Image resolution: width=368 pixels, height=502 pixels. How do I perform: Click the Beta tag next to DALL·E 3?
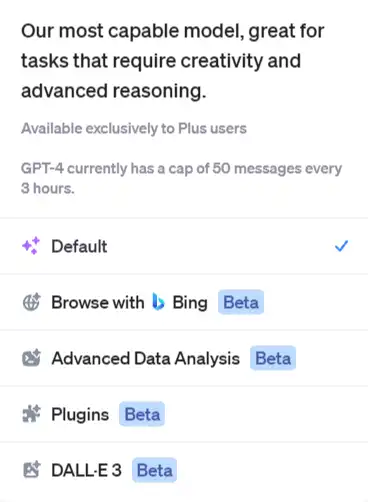click(154, 470)
